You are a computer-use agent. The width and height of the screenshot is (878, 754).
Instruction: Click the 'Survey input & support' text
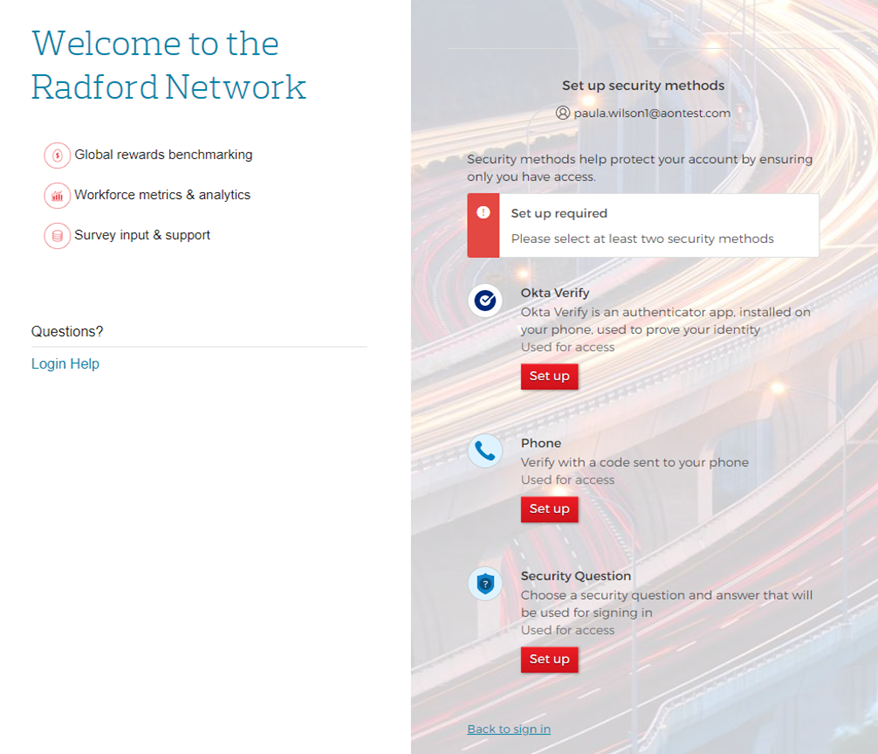pos(142,235)
